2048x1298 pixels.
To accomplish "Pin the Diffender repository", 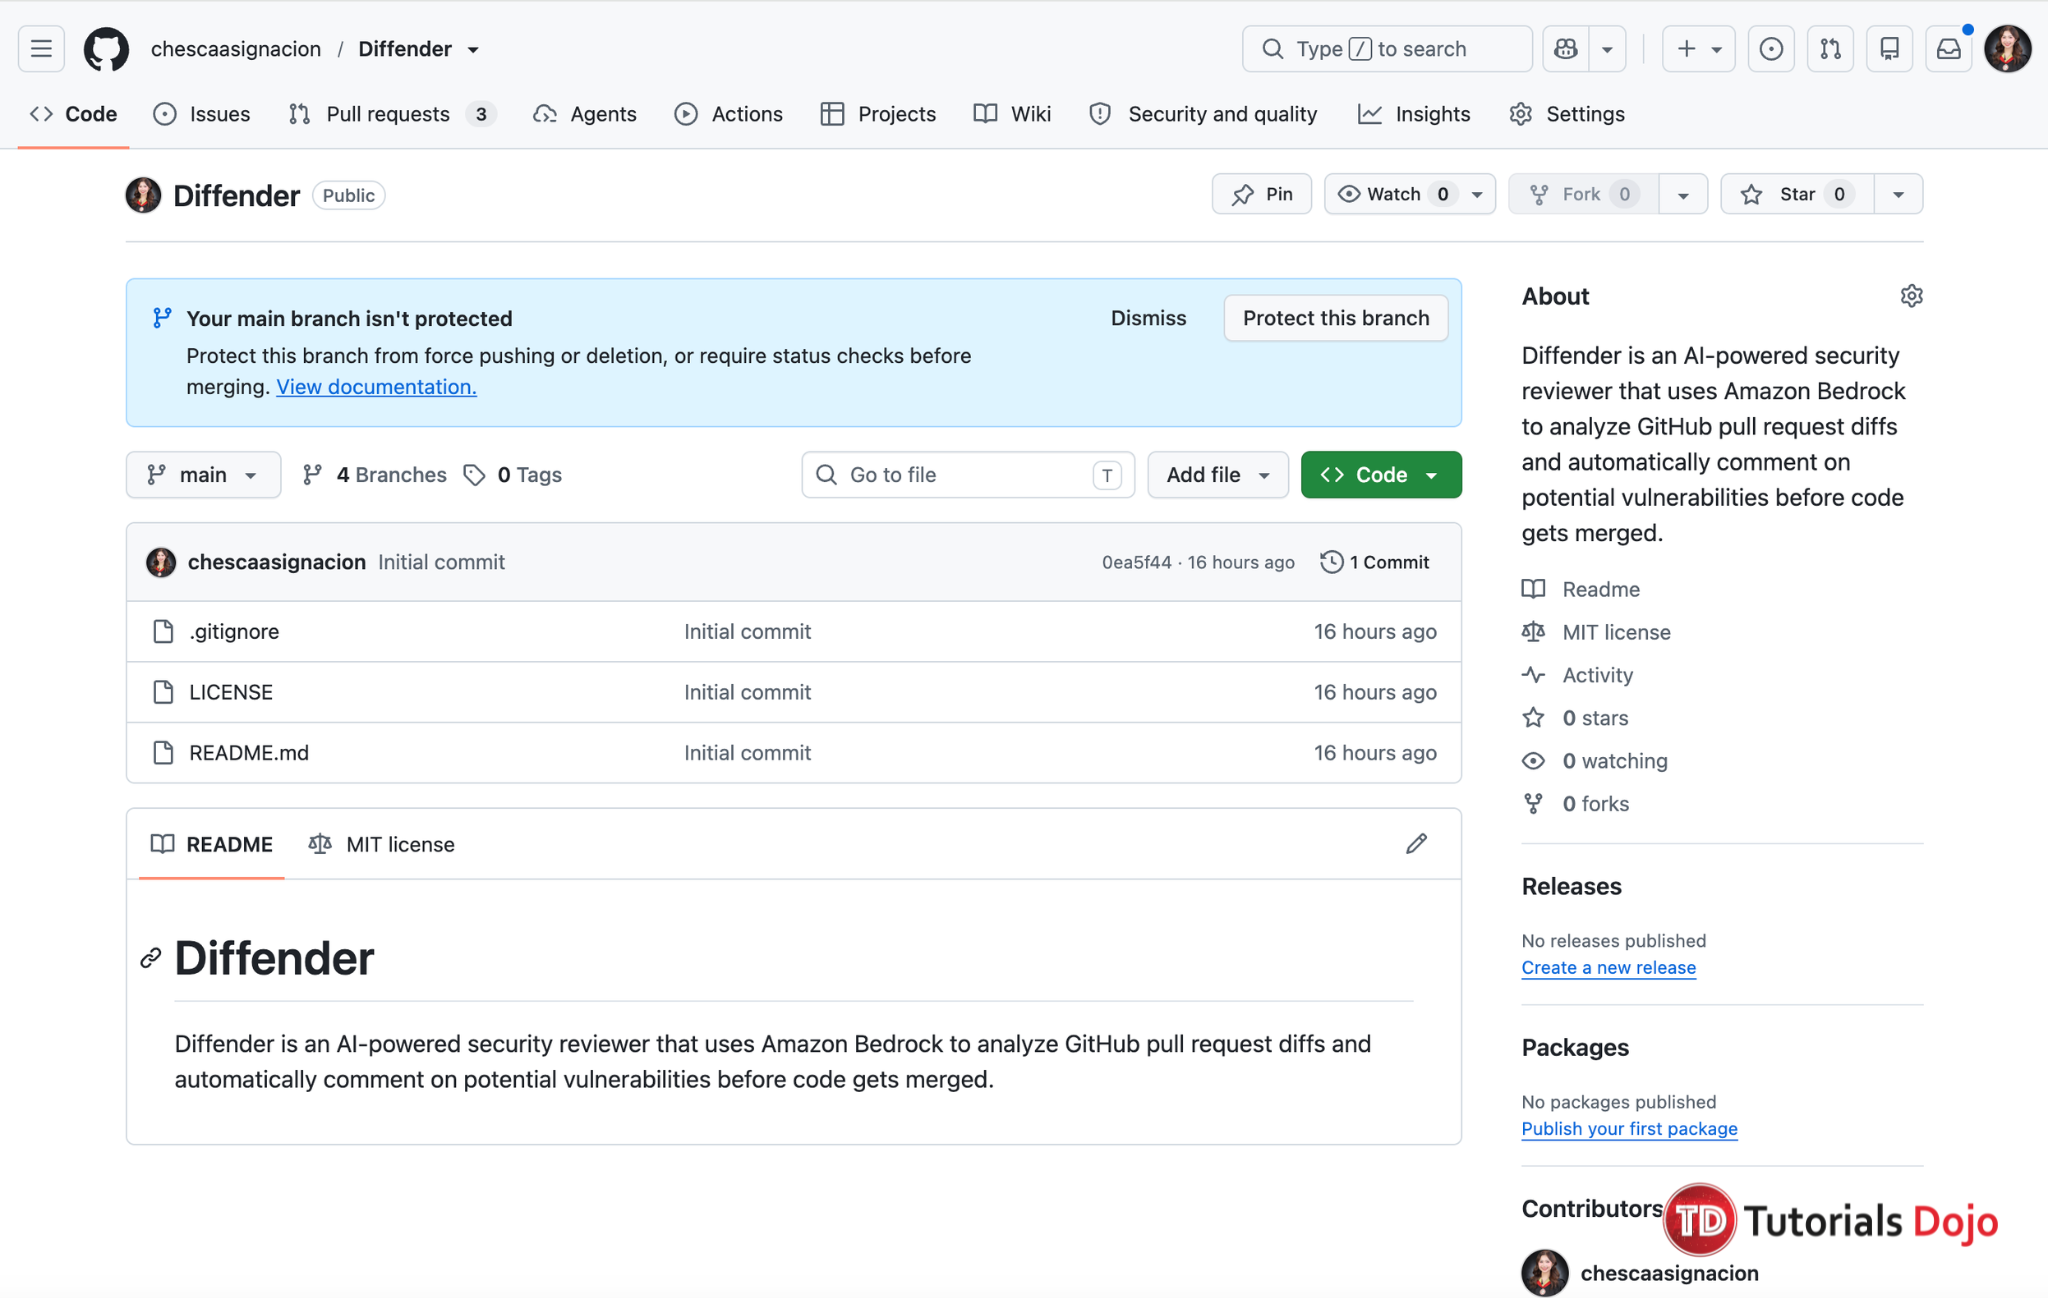I will 1262,194.
